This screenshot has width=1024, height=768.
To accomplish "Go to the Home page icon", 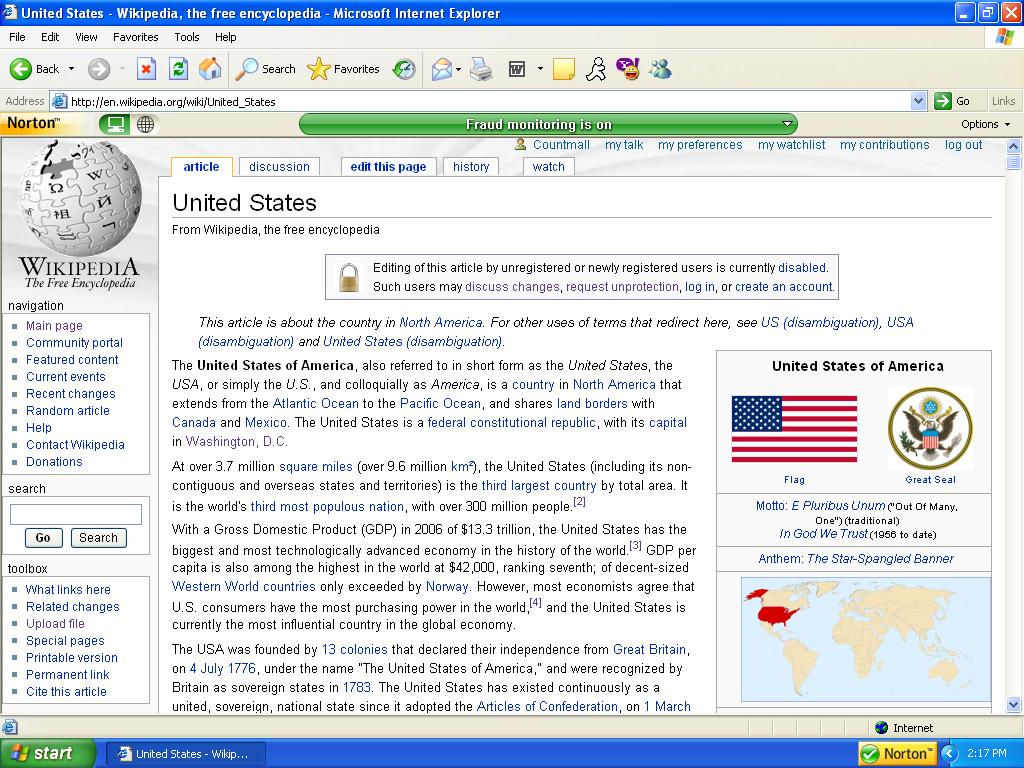I will 210,69.
